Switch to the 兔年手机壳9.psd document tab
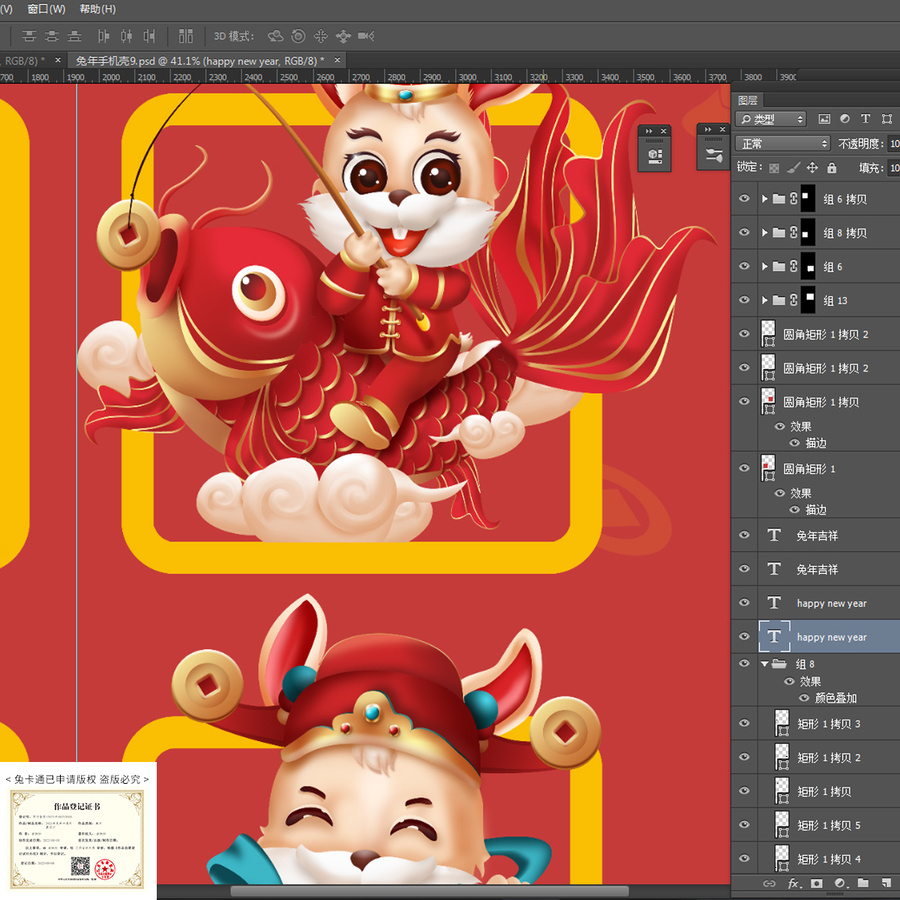 tap(200, 60)
